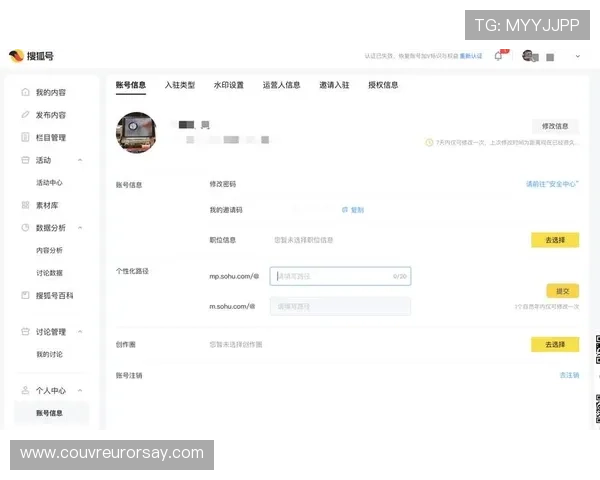600x480 pixels.
Task: Click the account avatar in header
Action: pyautogui.click(x=528, y=56)
